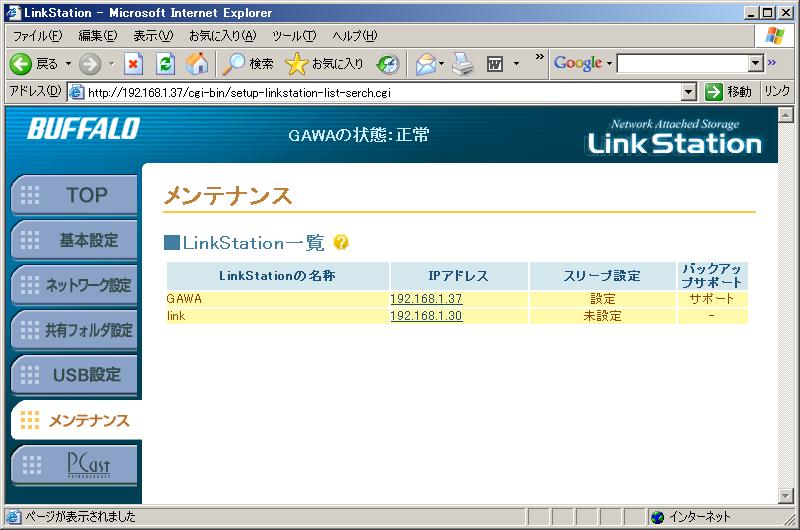
Task: Select the メンテナンス sidebar page
Action: pyautogui.click(x=76, y=420)
